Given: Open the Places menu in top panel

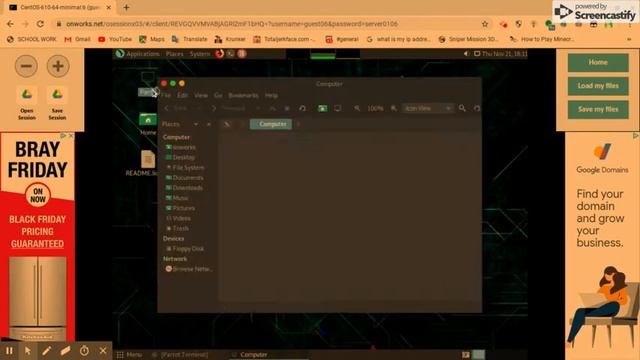Looking at the screenshot, I should click(175, 54).
